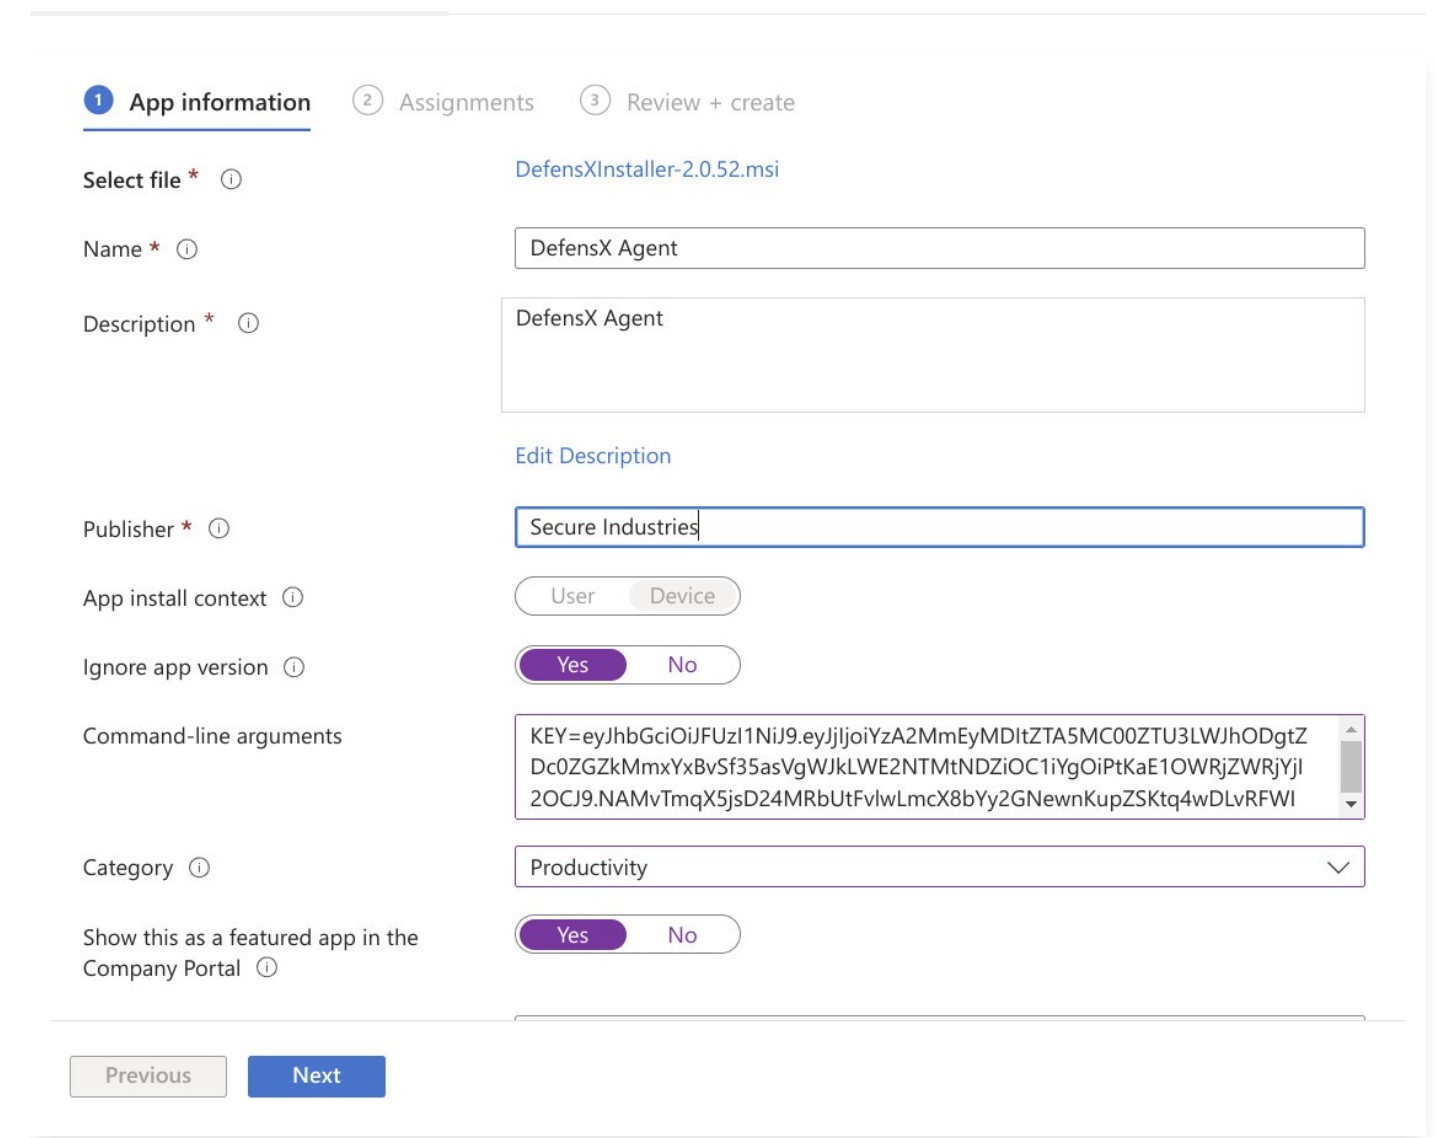Click the command-line arguments scroll up arrow
This screenshot has width=1436, height=1138.
pos(1351,729)
